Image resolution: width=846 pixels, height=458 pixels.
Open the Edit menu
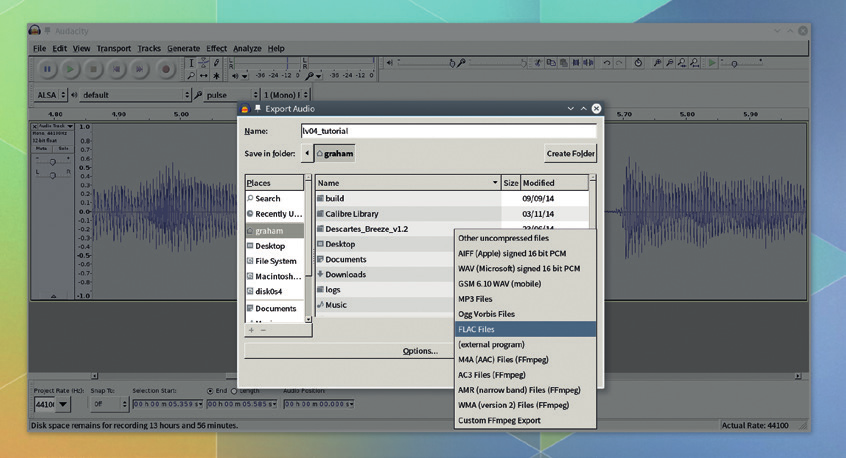pyautogui.click(x=59, y=49)
